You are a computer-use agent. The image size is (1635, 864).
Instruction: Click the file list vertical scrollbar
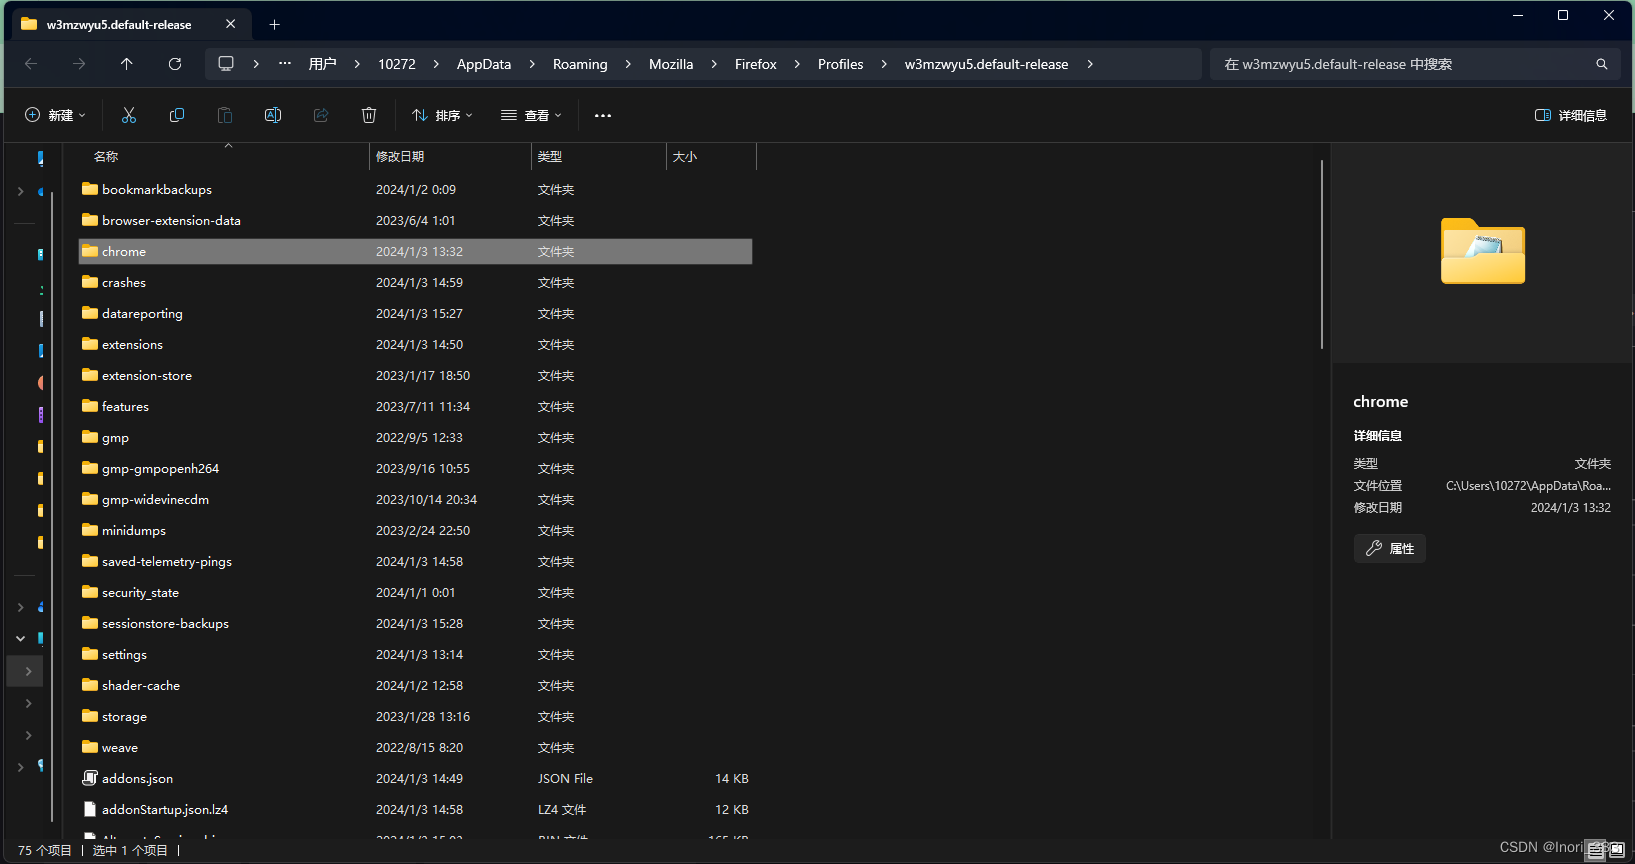pyautogui.click(x=1322, y=255)
